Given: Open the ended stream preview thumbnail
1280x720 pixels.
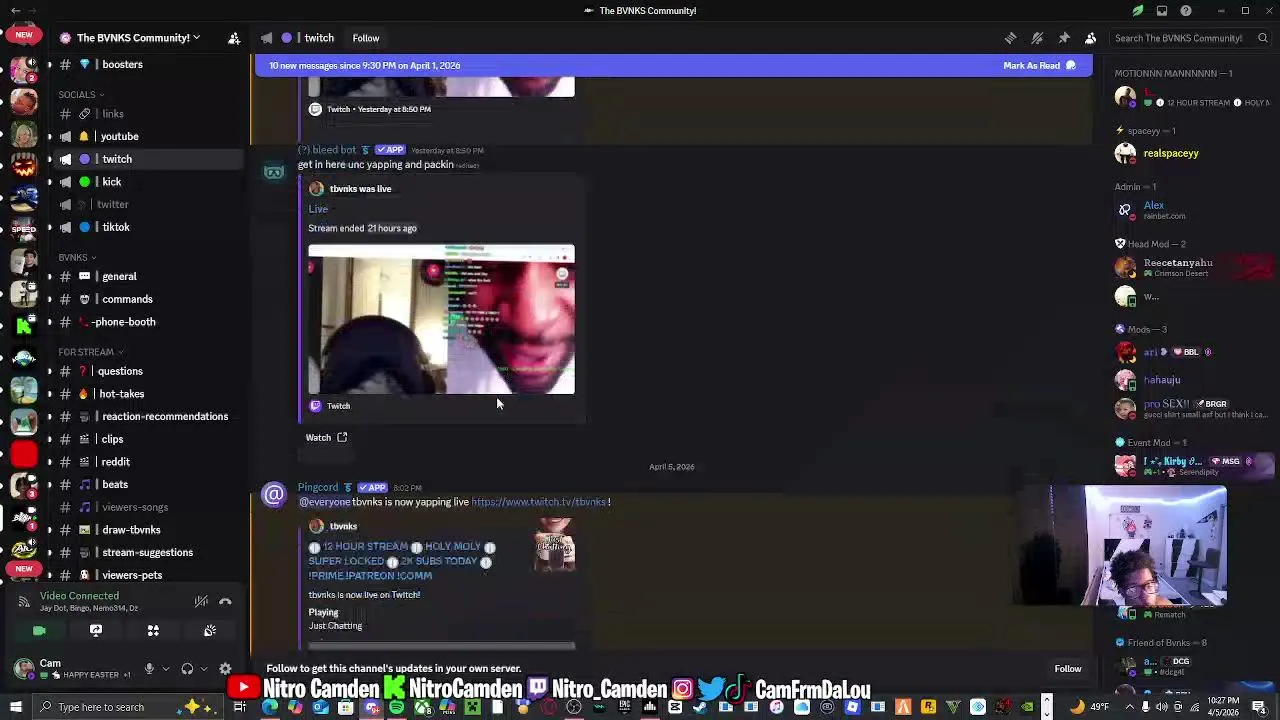Looking at the screenshot, I should [441, 319].
